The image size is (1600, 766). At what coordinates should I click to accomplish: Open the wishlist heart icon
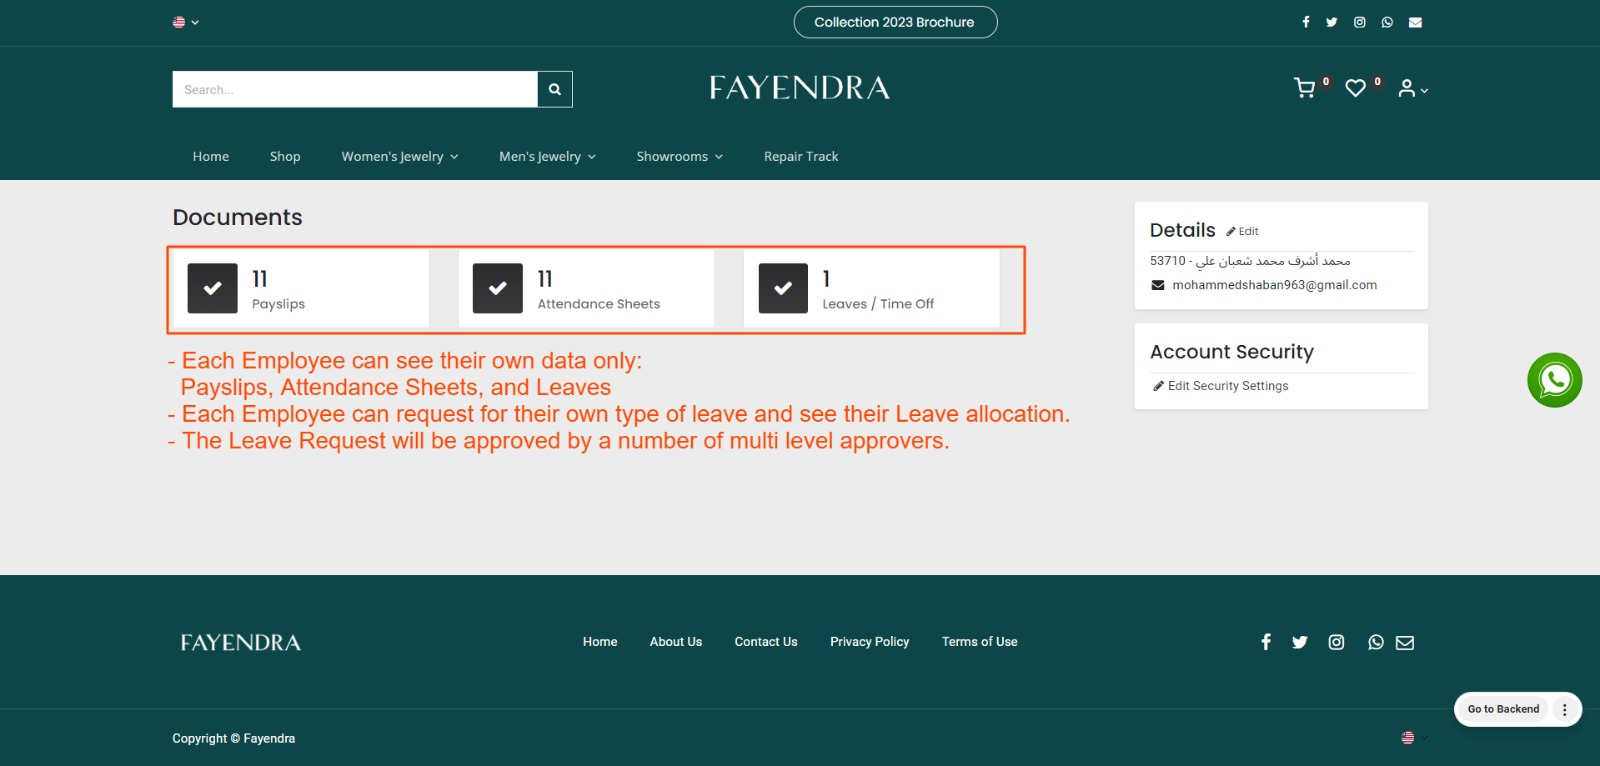tap(1355, 88)
